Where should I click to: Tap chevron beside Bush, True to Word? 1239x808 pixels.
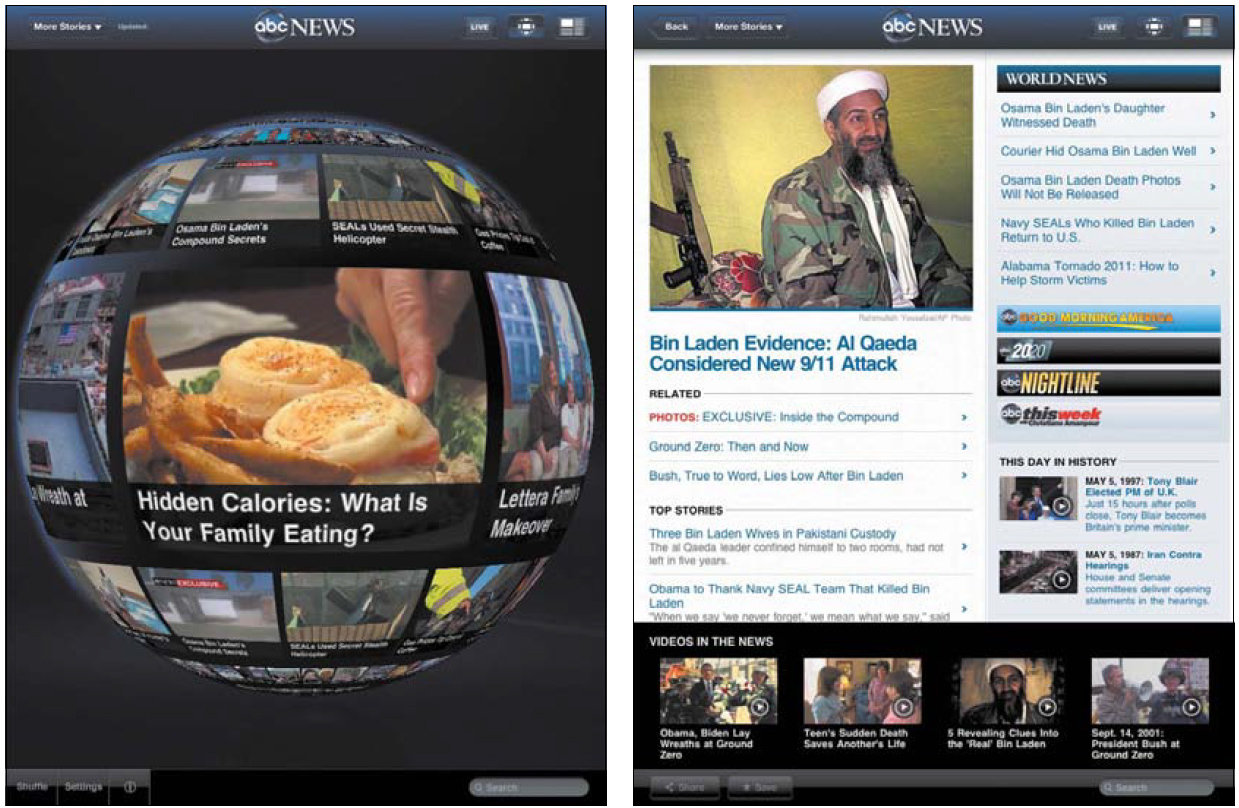pos(964,476)
